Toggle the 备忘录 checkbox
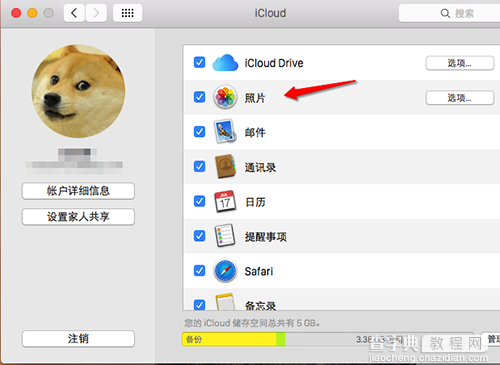The height and width of the screenshot is (365, 500). [x=199, y=305]
